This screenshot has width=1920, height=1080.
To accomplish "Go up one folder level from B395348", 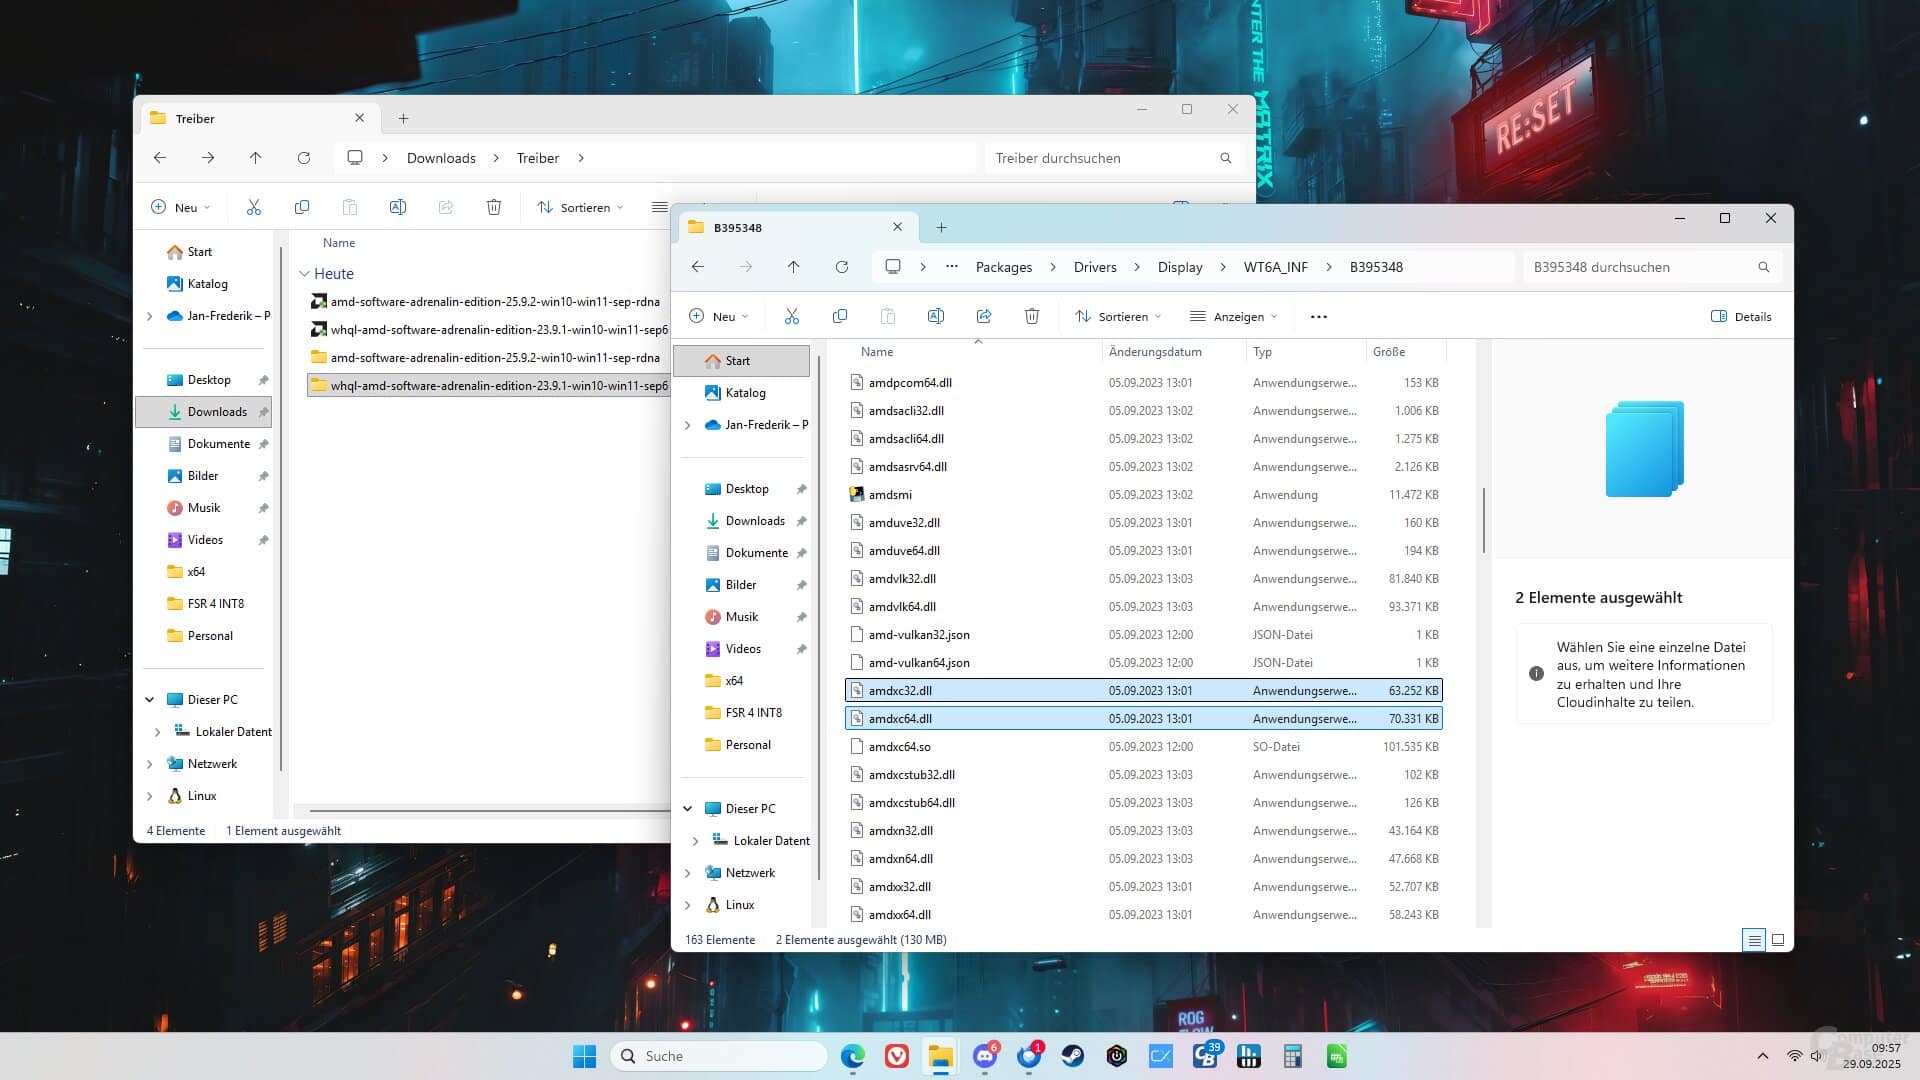I will click(794, 267).
